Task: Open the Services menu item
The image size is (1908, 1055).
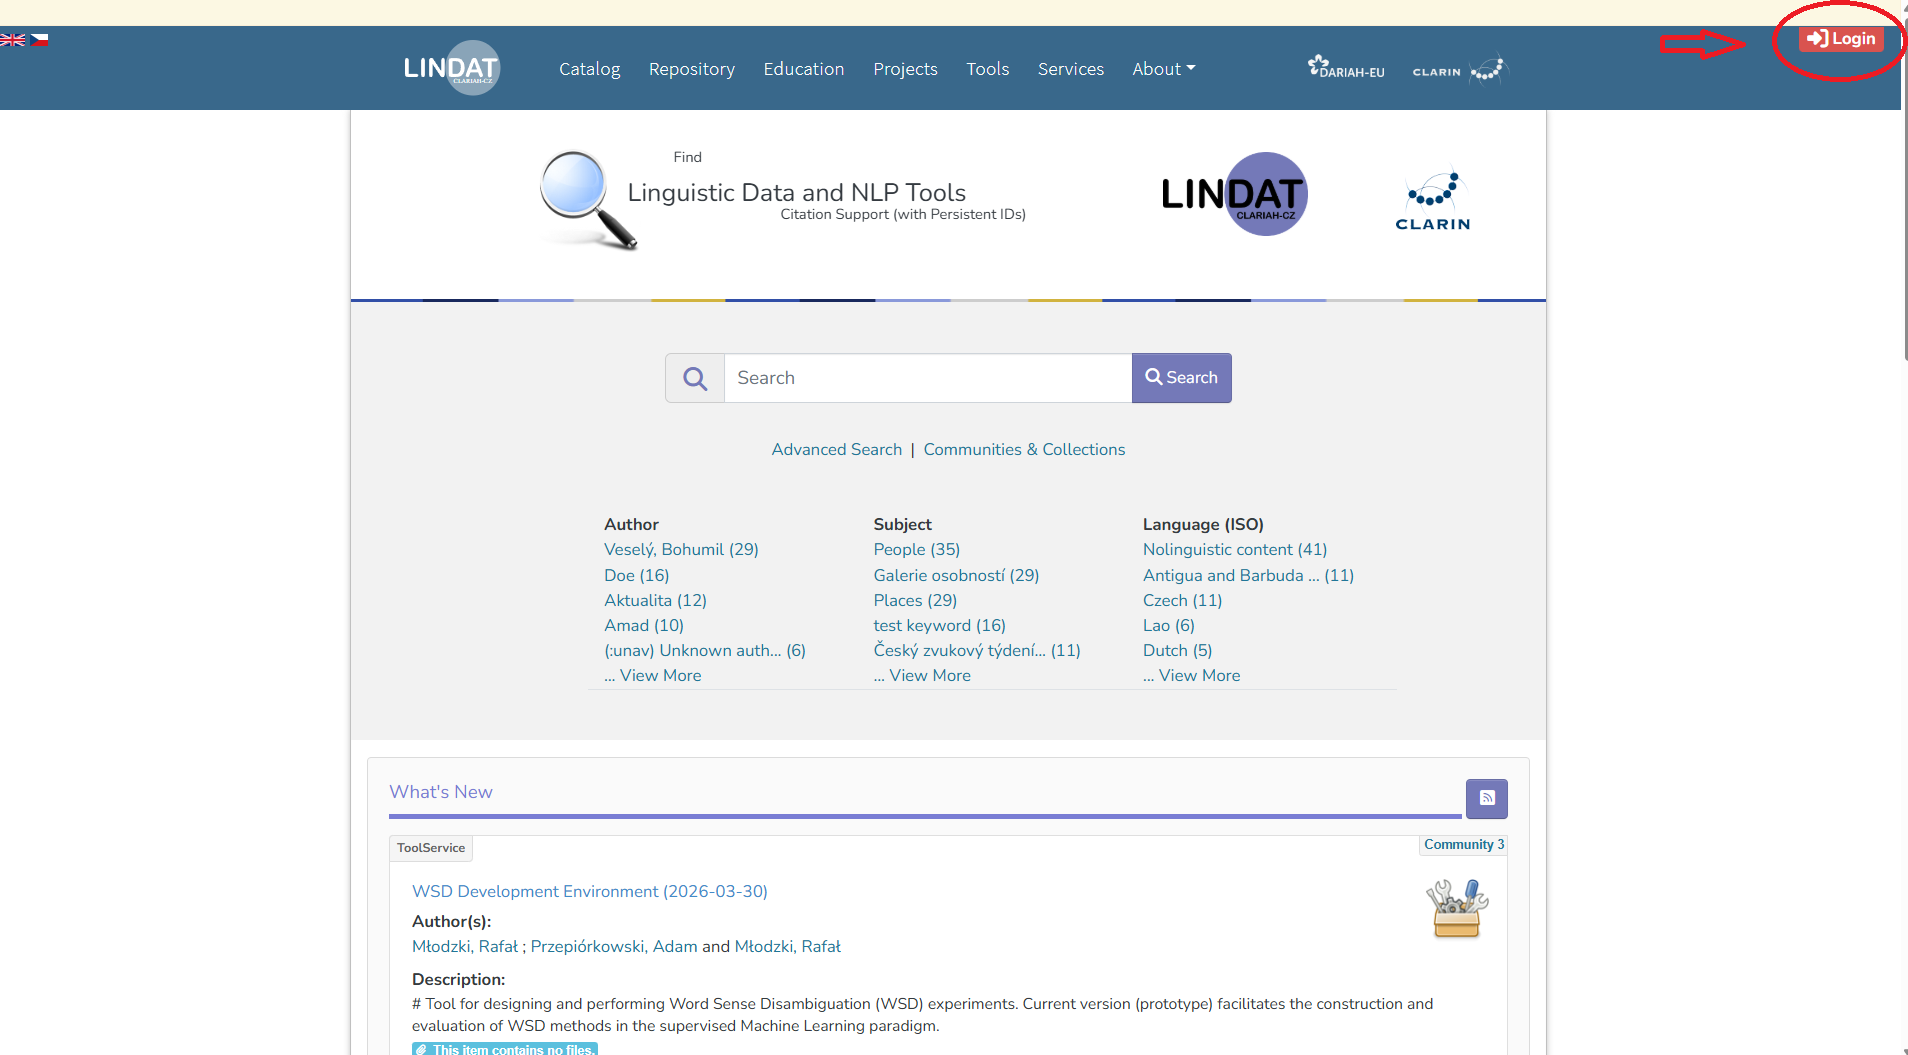Action: tap(1071, 69)
